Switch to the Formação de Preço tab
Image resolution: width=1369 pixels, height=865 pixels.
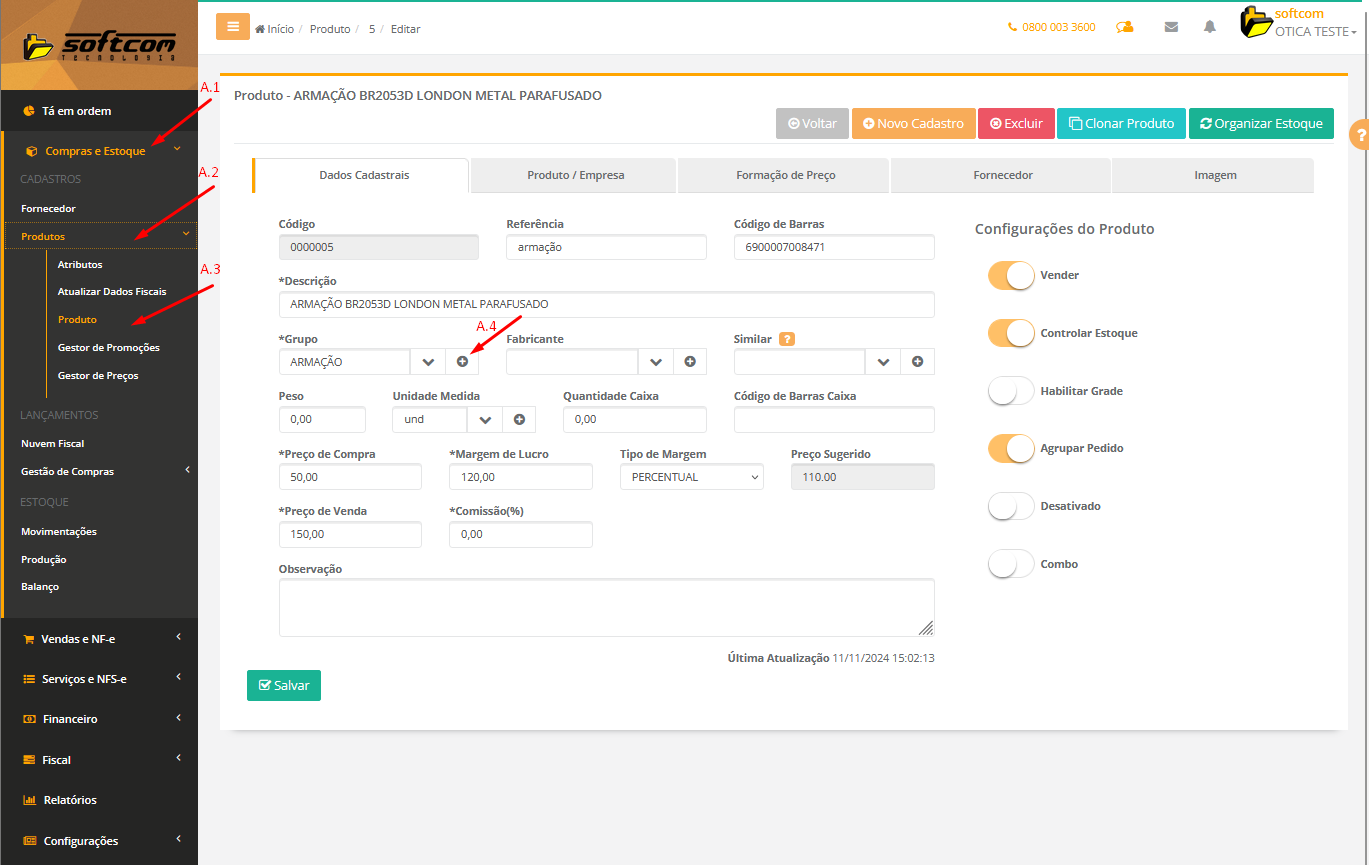[x=785, y=175]
